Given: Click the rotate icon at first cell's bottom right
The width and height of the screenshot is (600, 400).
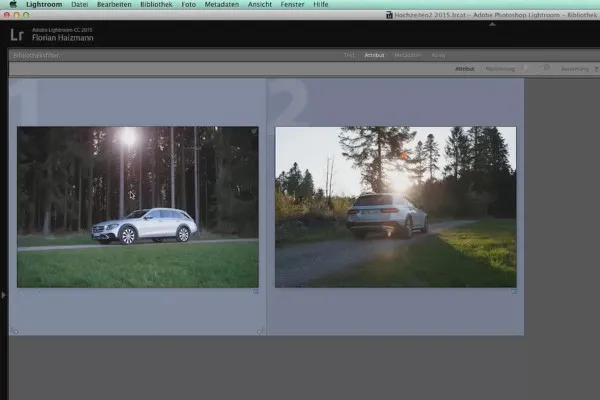Looking at the screenshot, I should pyautogui.click(x=260, y=331).
